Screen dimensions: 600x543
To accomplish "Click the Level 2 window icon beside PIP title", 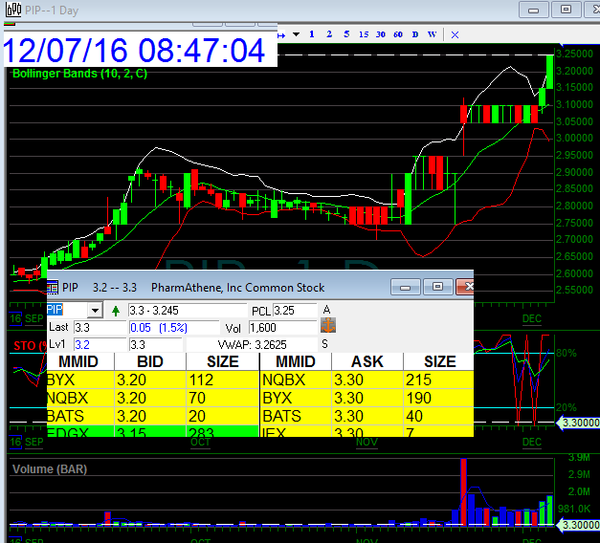I will pyautogui.click(x=54, y=287).
